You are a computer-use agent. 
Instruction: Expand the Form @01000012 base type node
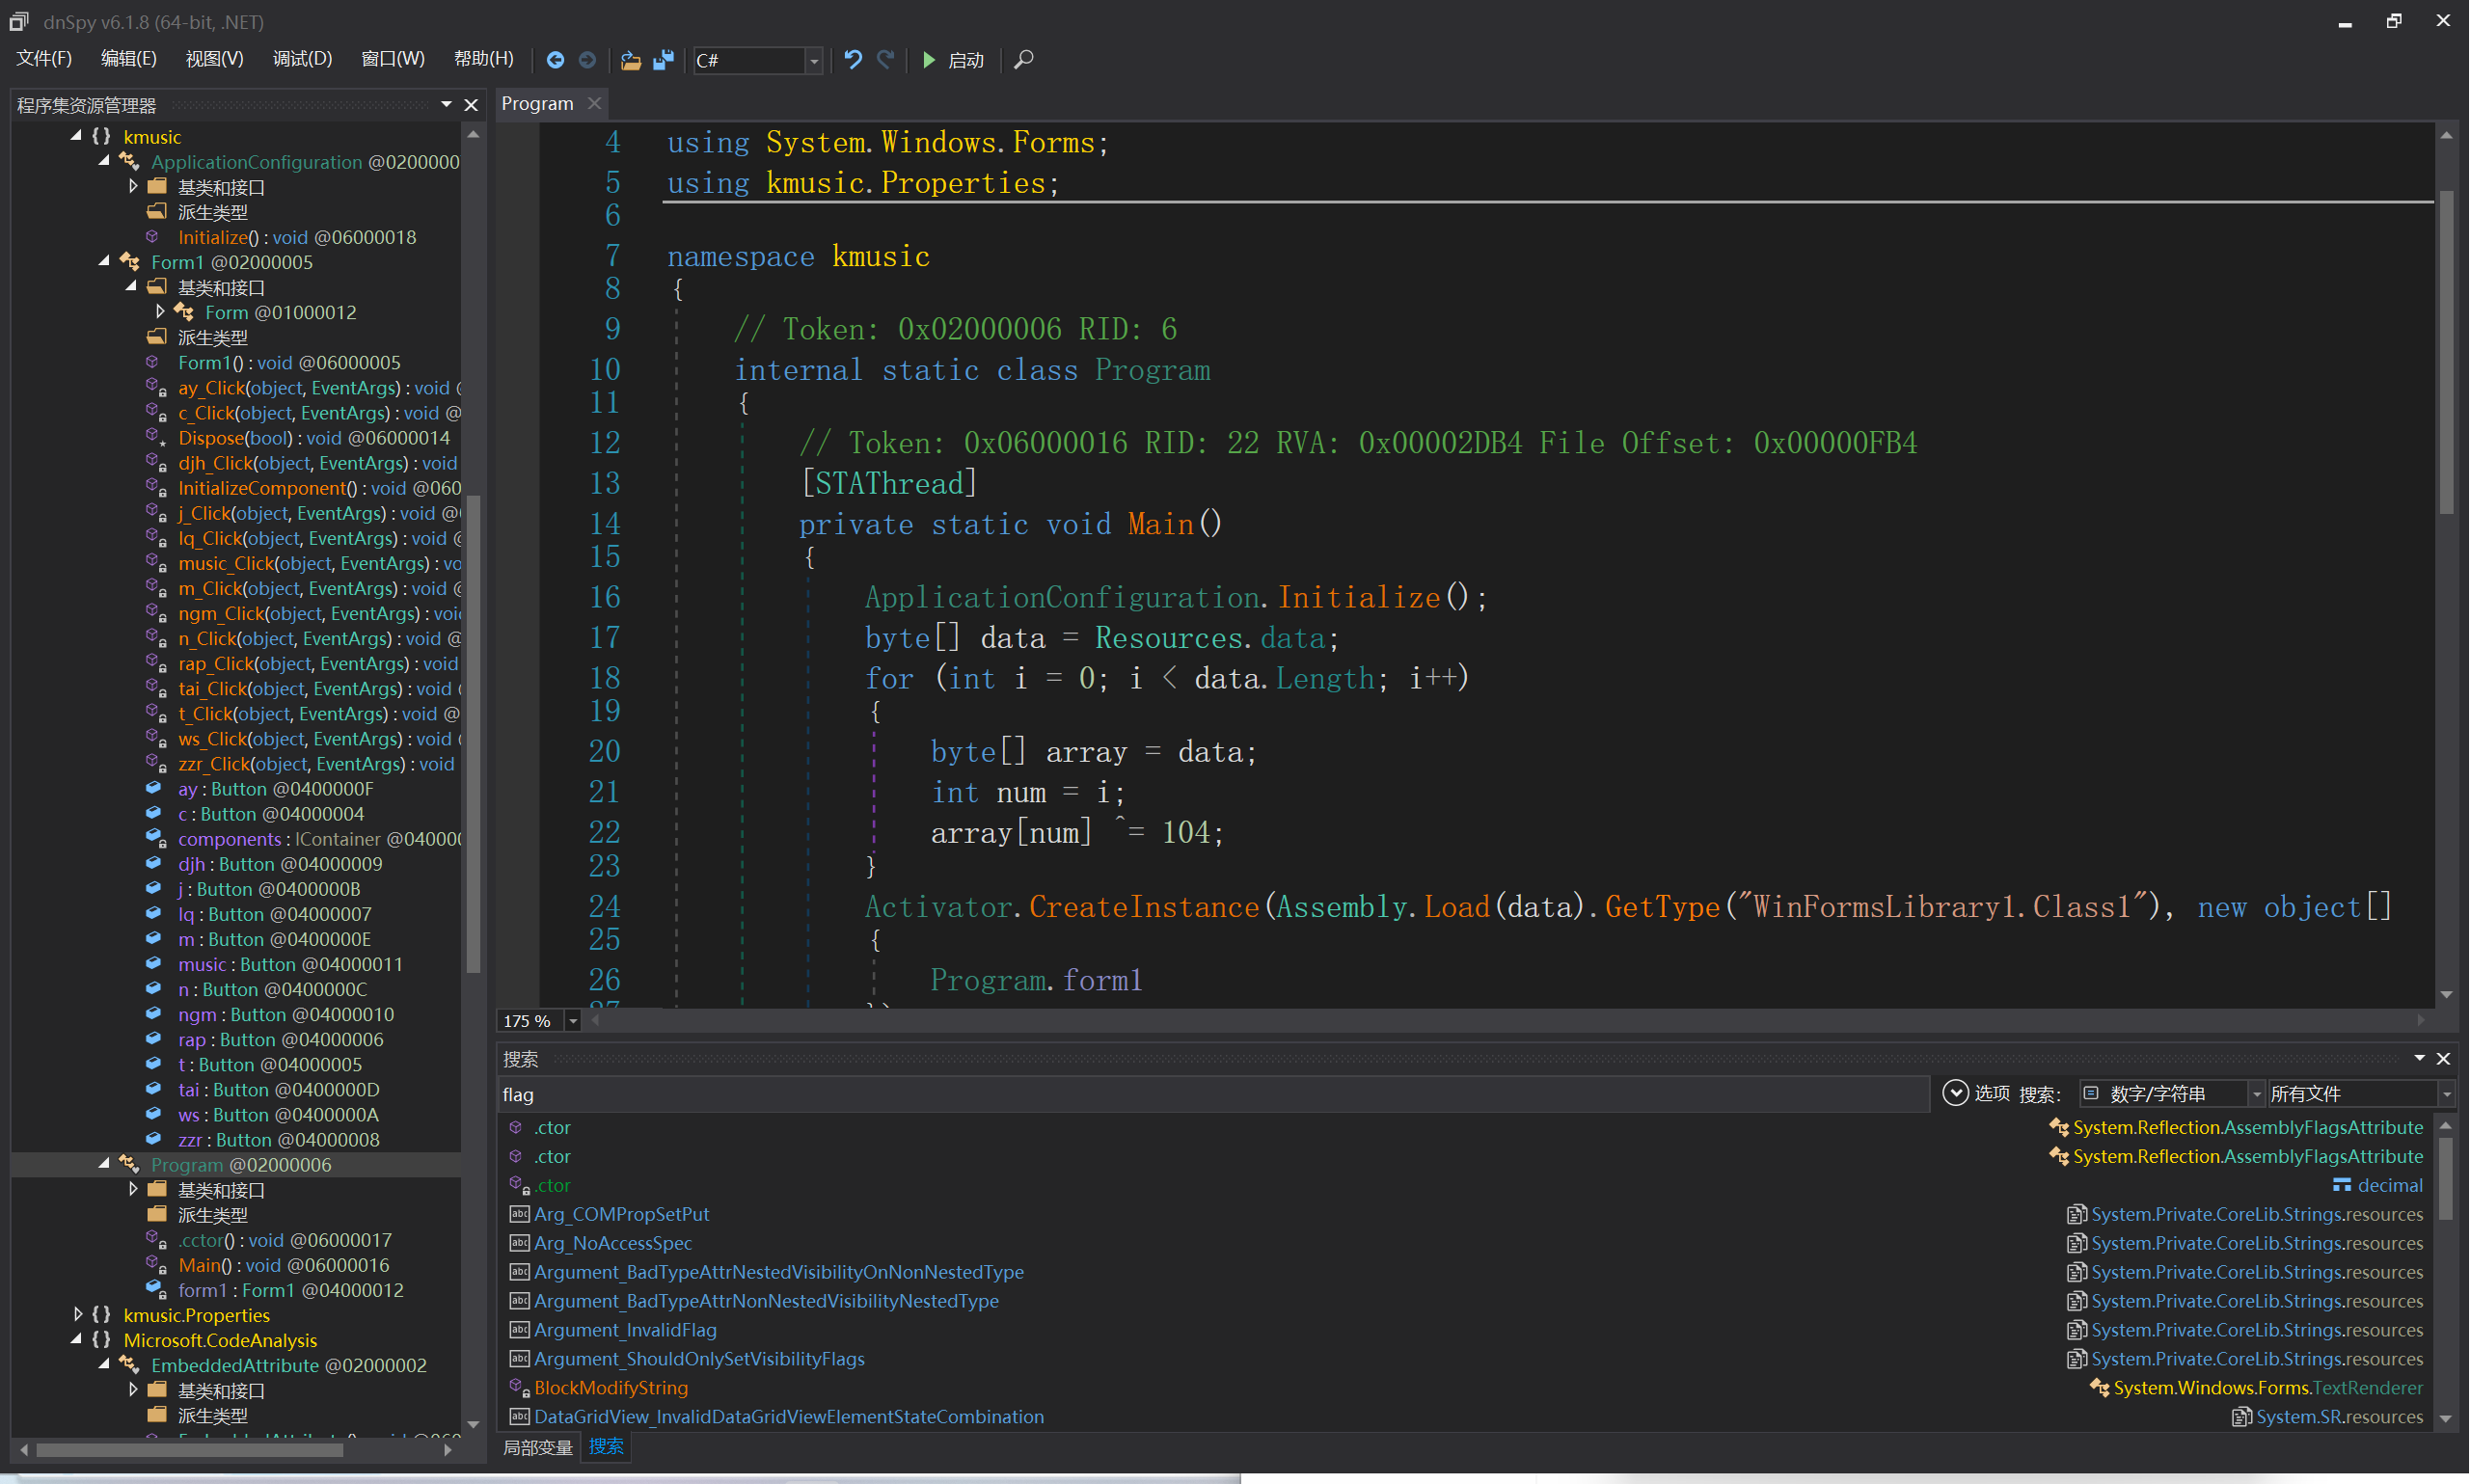point(160,312)
